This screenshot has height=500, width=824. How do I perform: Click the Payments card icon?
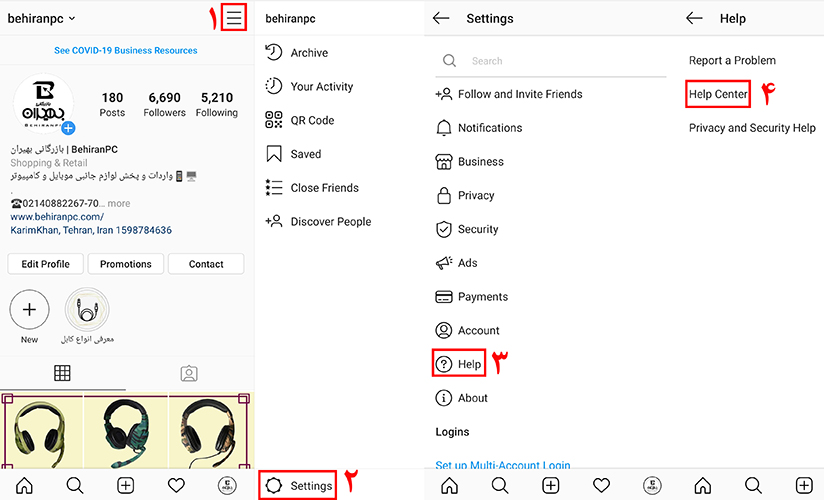coord(445,297)
